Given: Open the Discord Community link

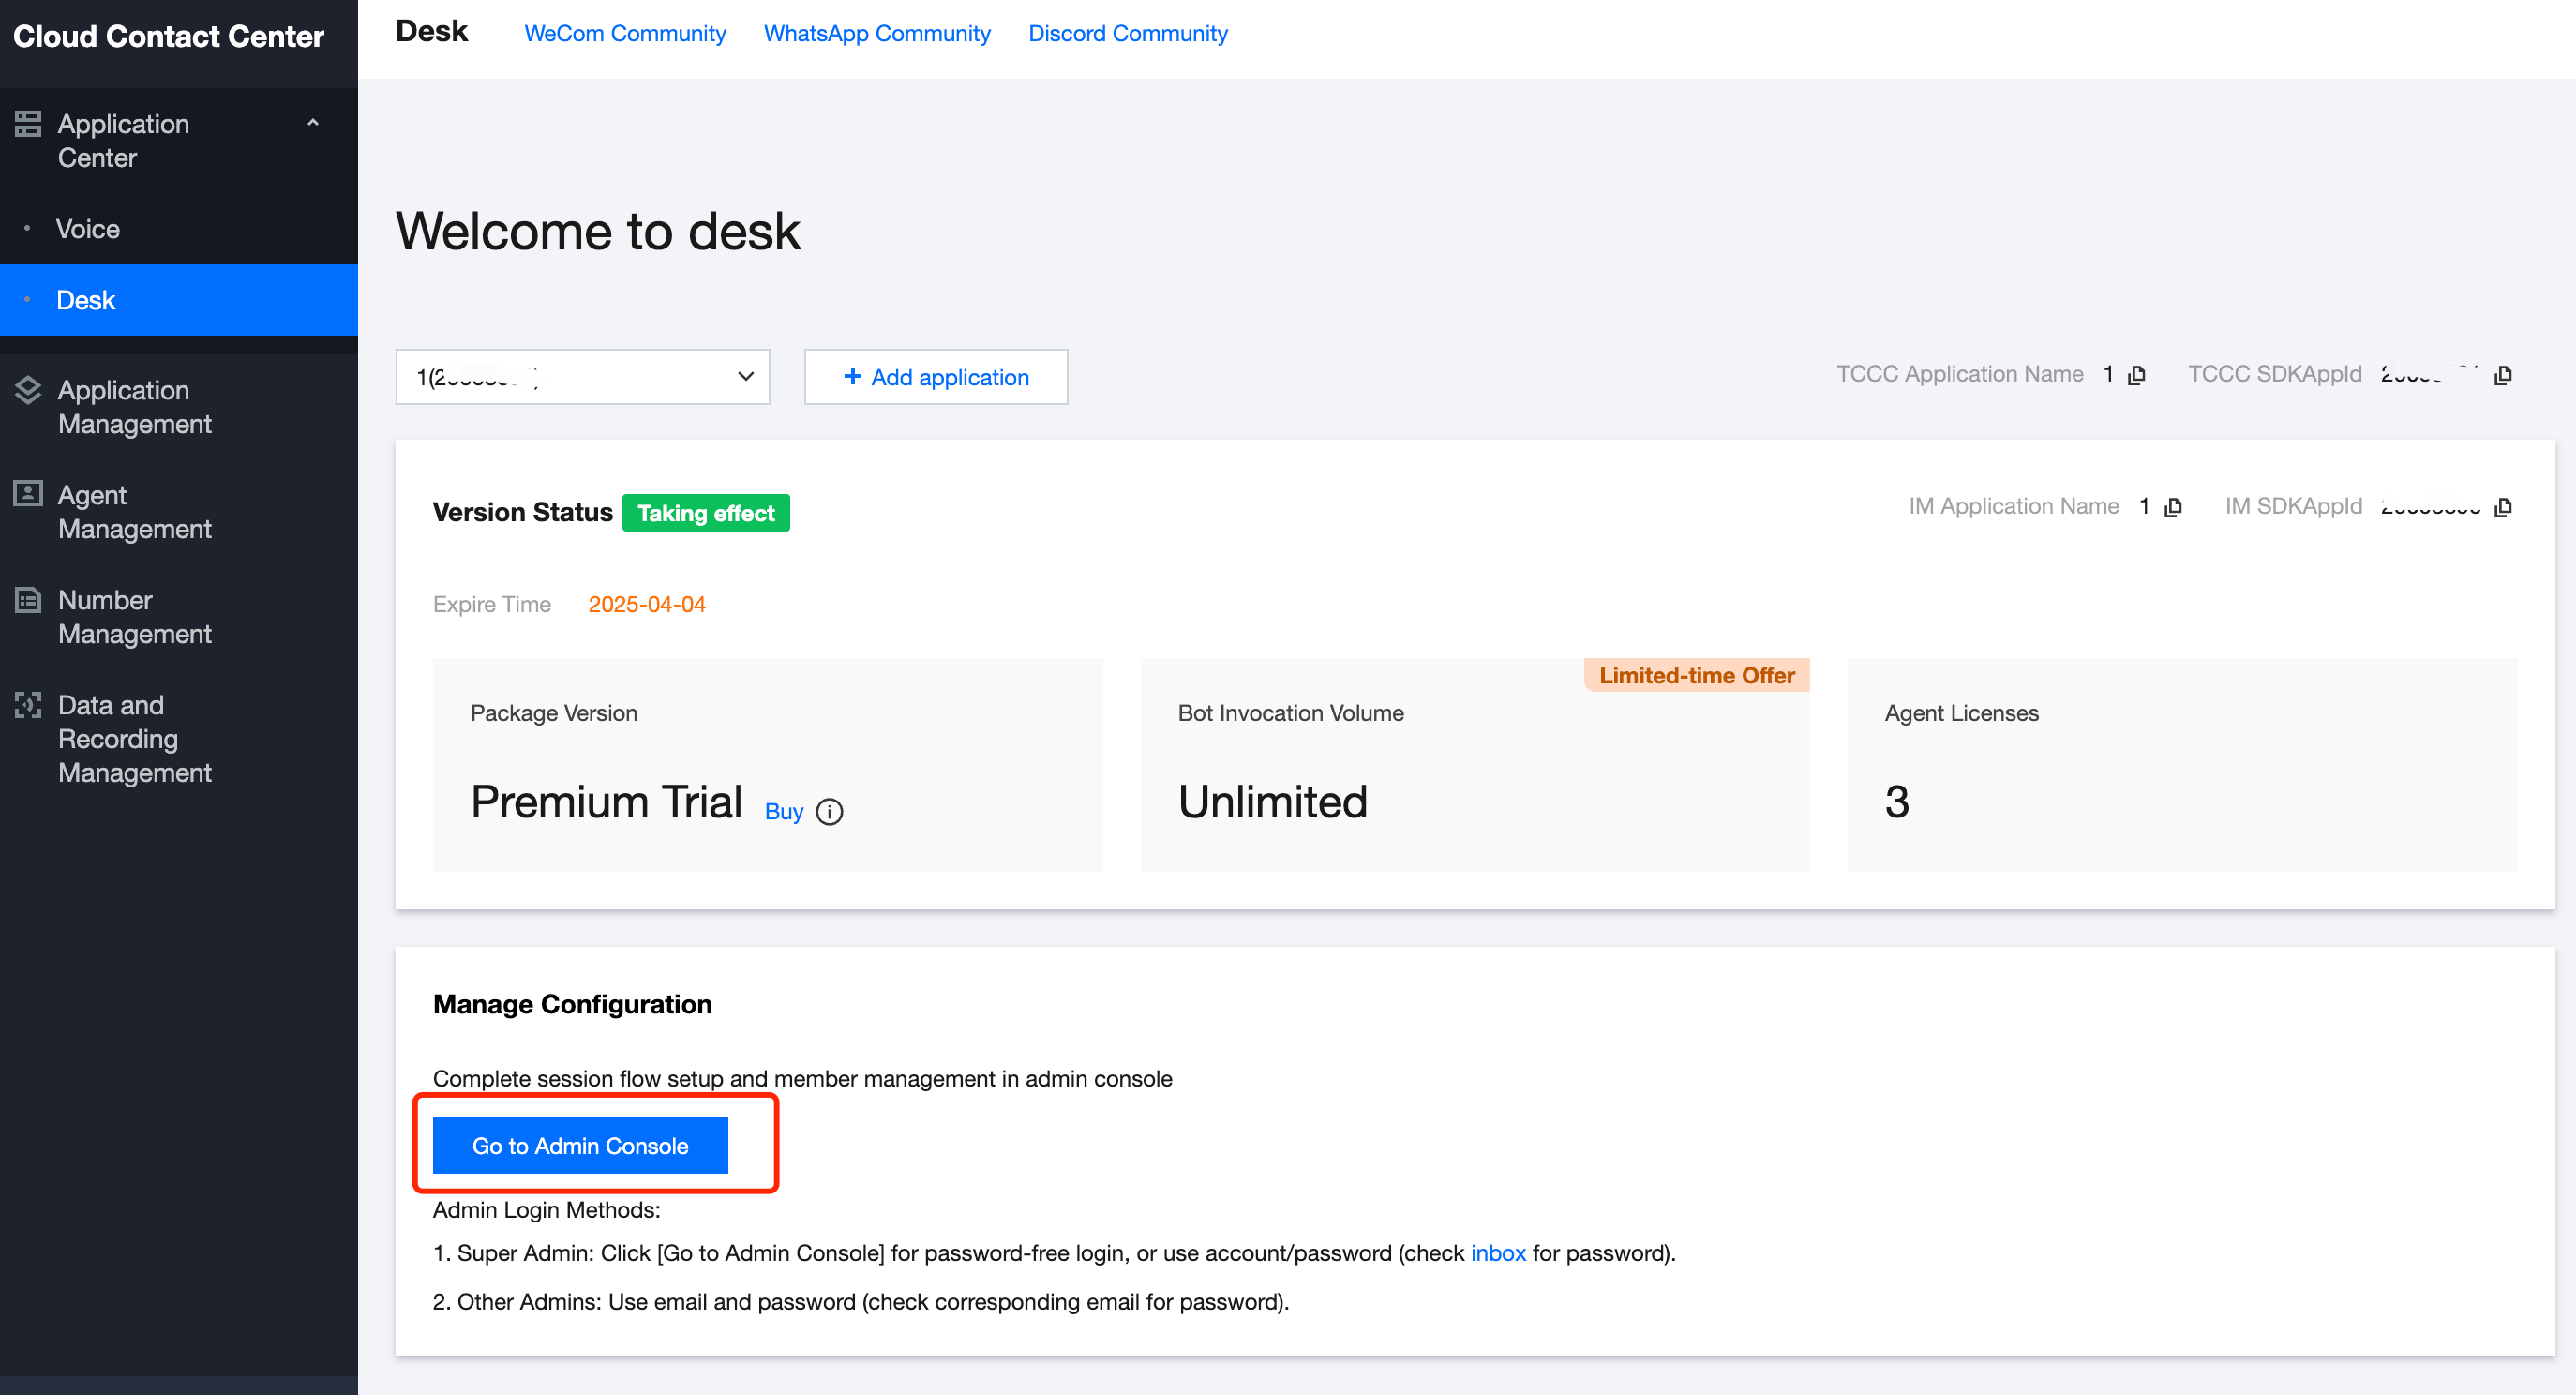Looking at the screenshot, I should click(x=1127, y=33).
